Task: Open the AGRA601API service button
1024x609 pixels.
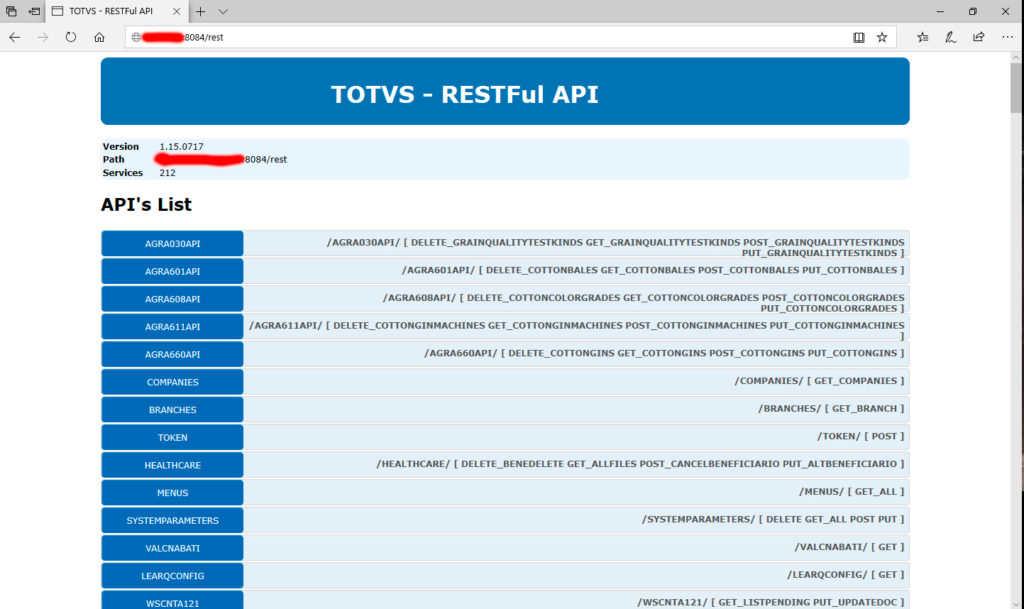Action: point(172,271)
